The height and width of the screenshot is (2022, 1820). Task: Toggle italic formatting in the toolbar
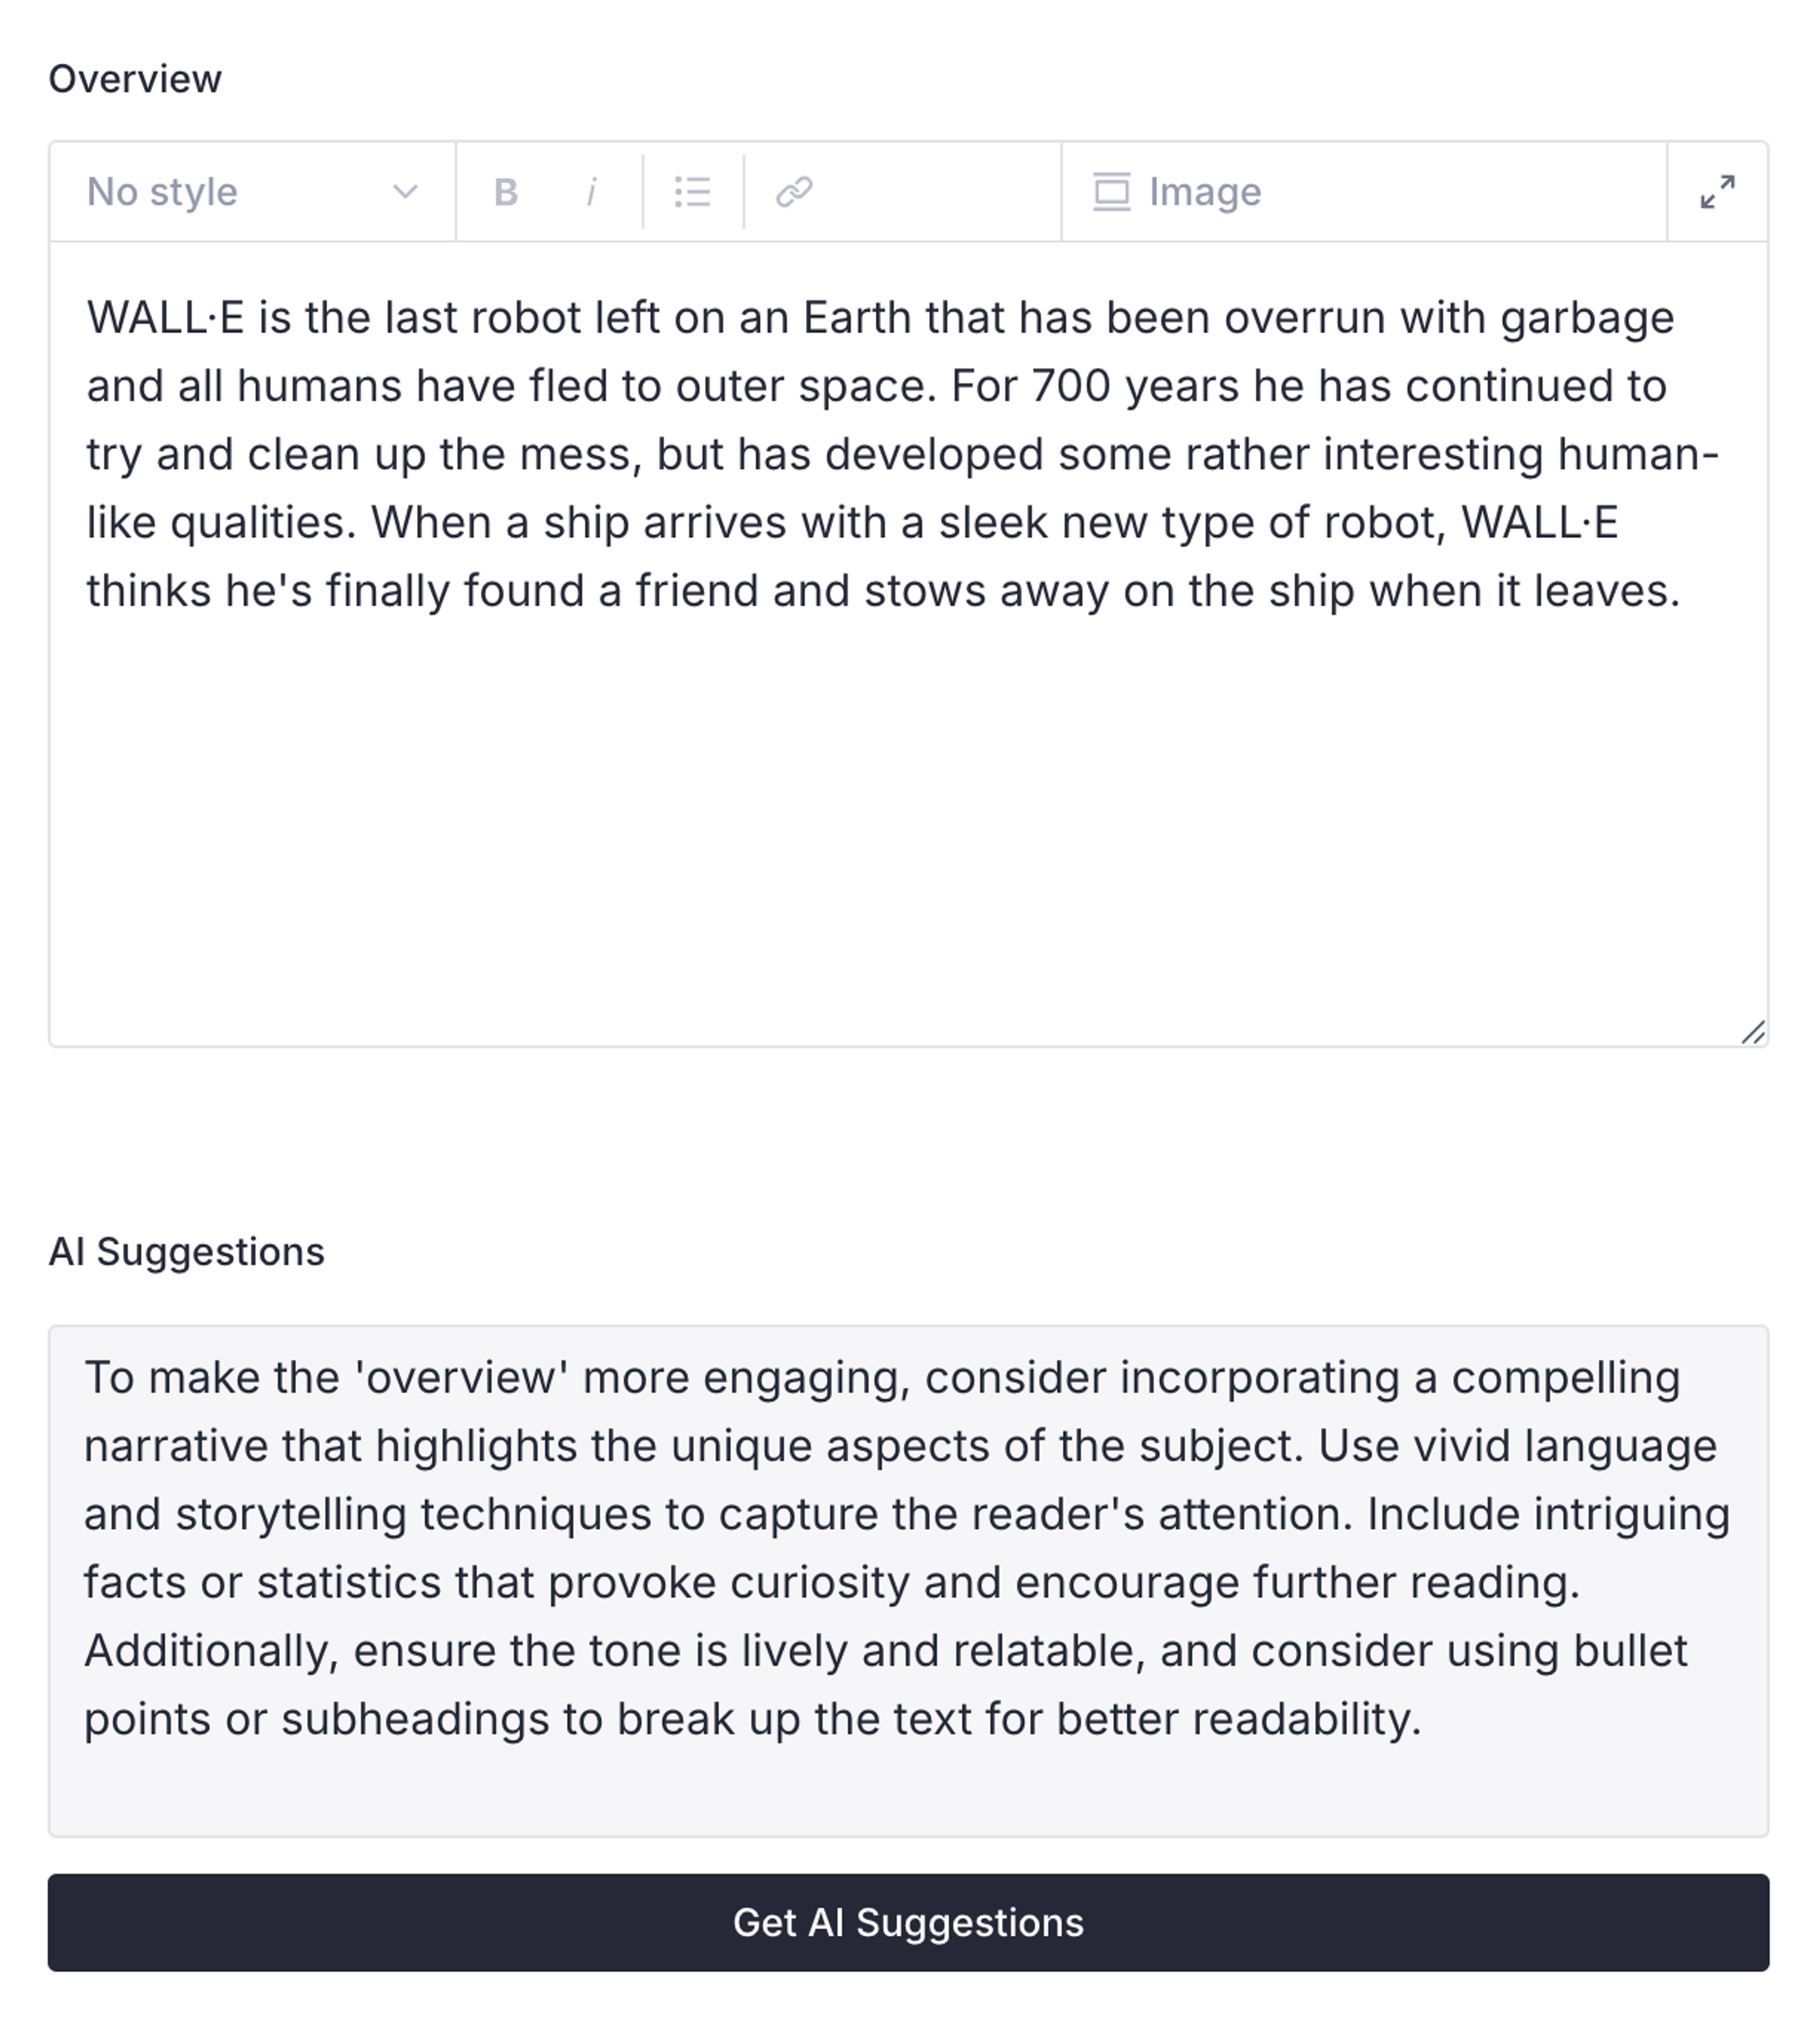click(x=591, y=191)
